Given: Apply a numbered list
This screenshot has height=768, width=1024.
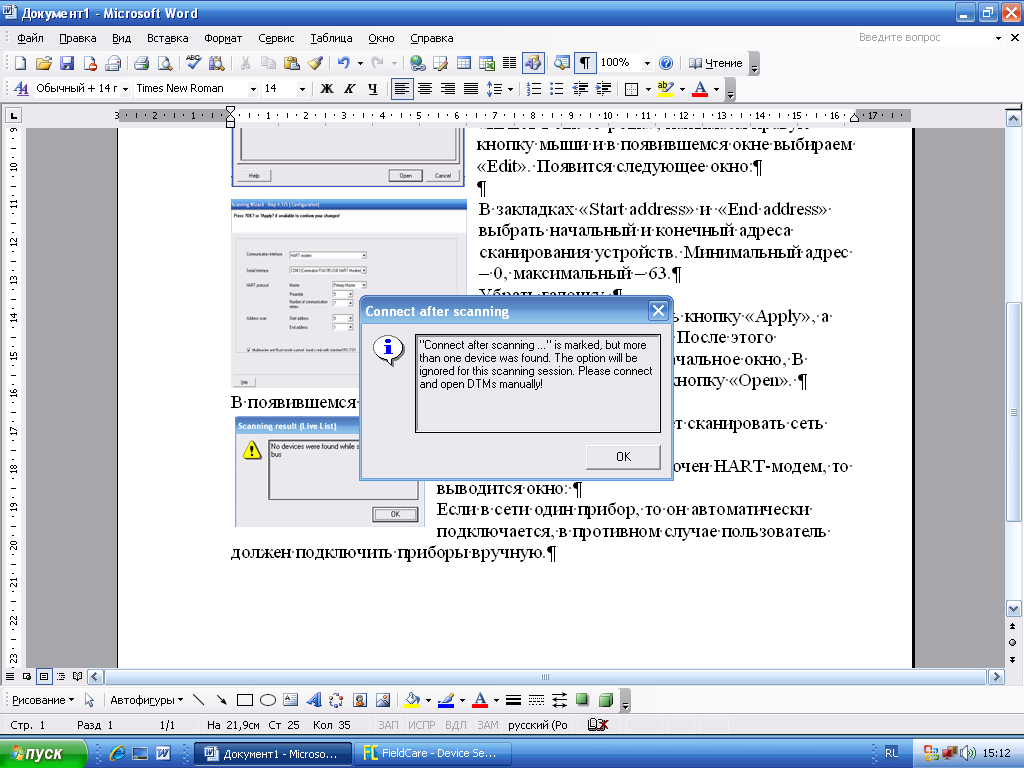Looking at the screenshot, I should click(x=534, y=89).
